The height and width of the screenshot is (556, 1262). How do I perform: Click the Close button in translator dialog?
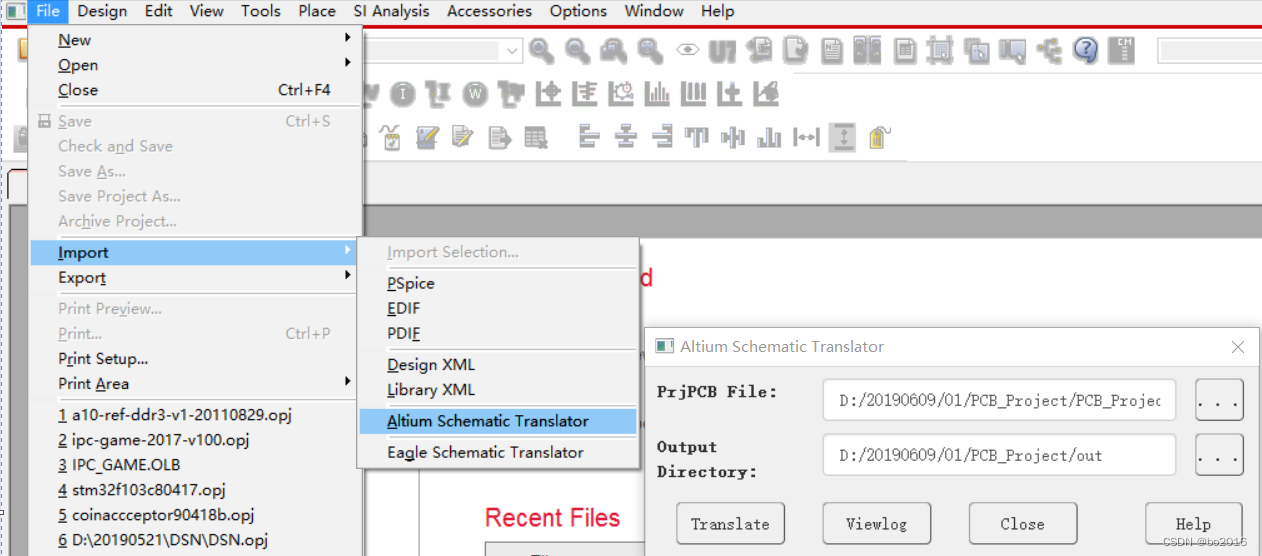pos(1022,524)
